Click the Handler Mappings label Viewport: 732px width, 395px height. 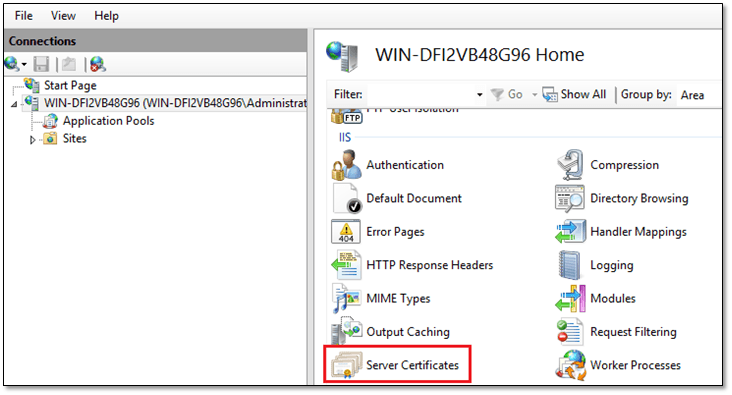pyautogui.click(x=638, y=232)
